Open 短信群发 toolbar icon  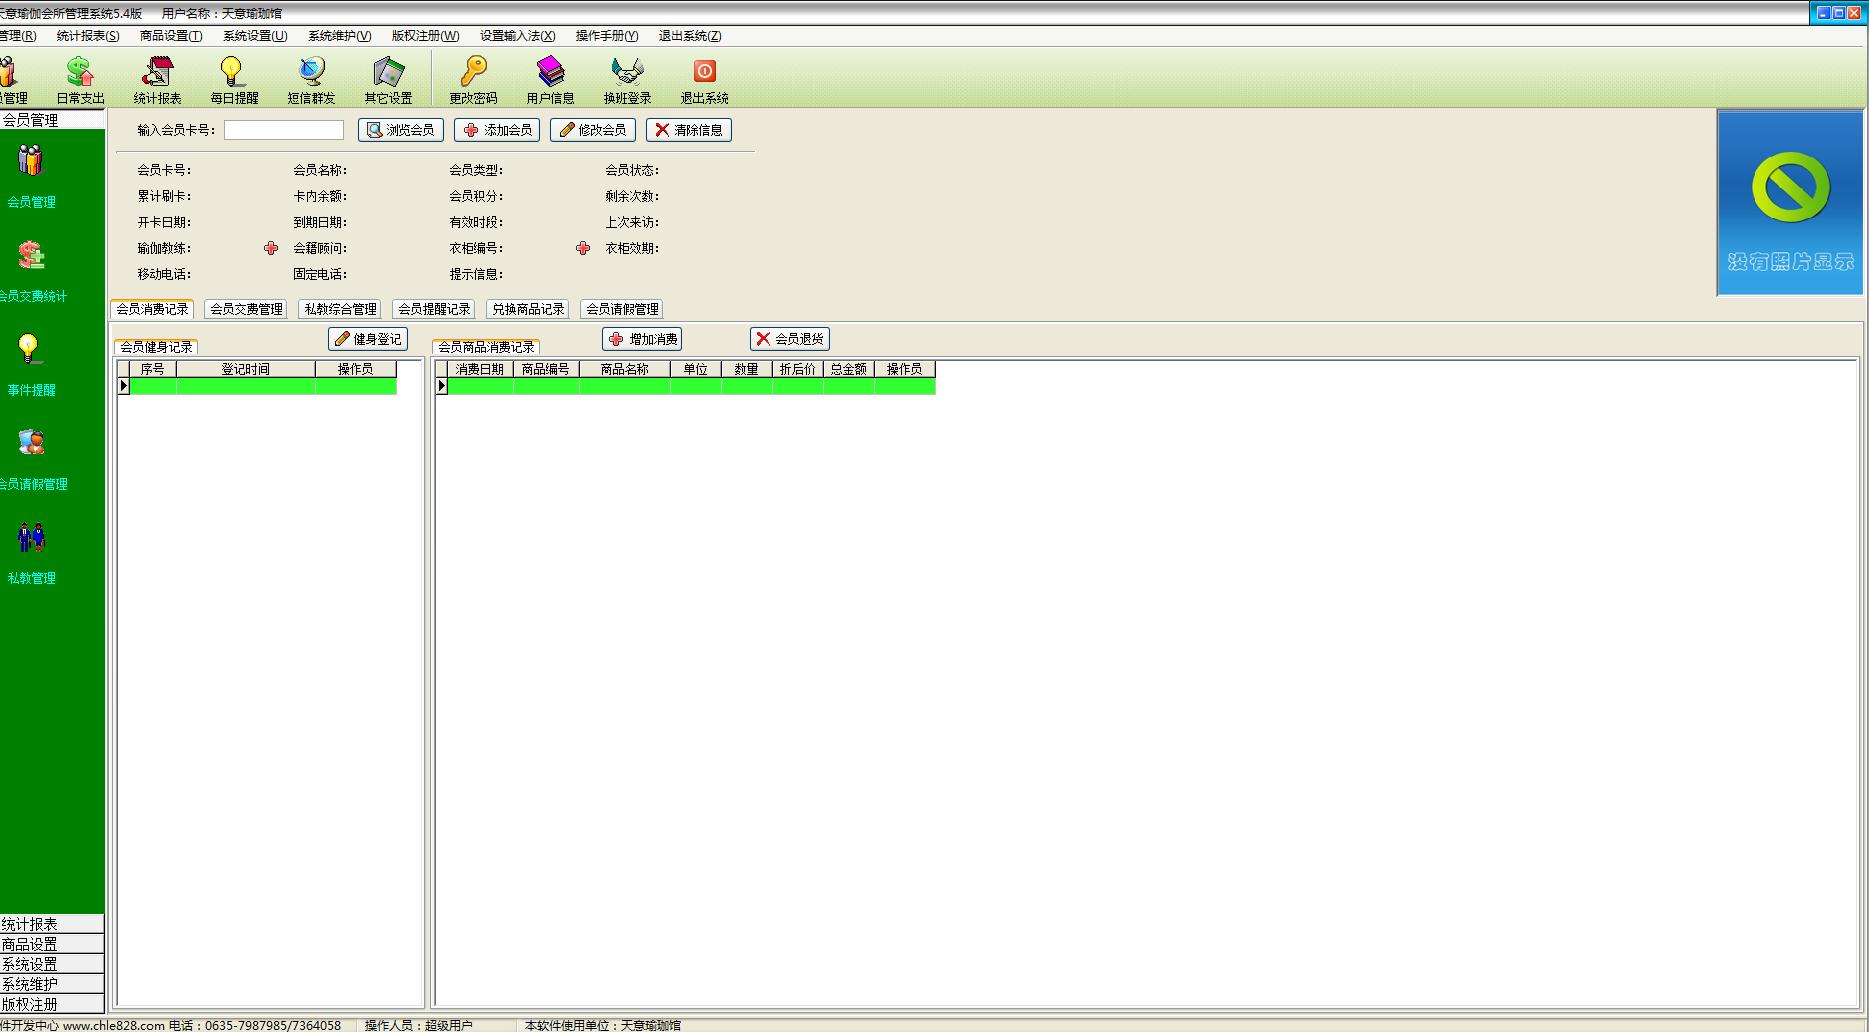[x=311, y=79]
